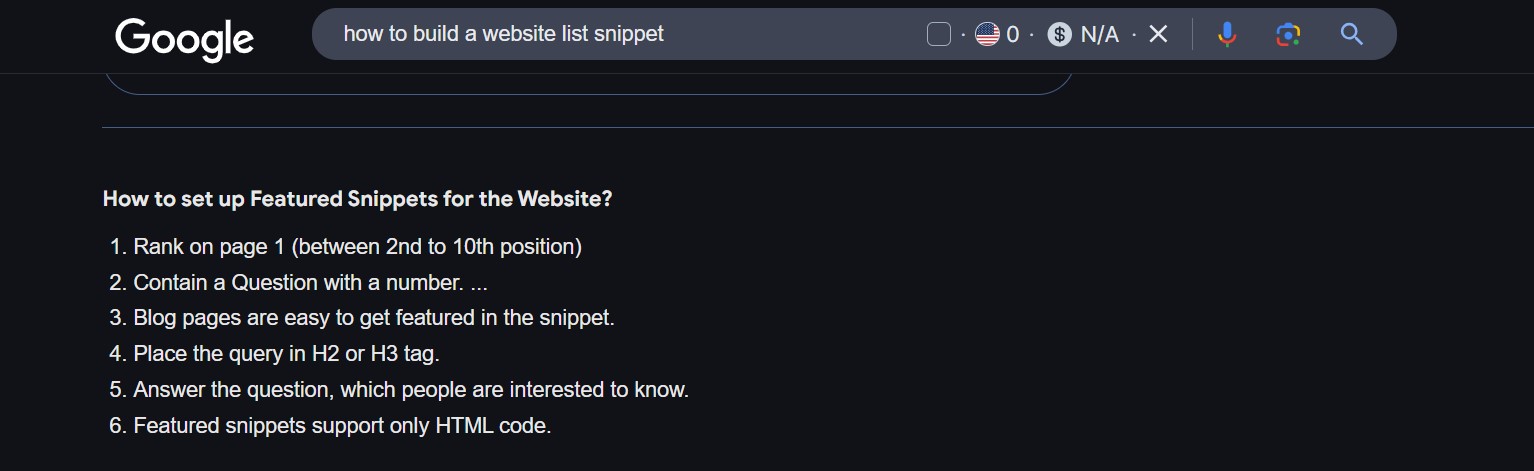
Task: Click the "Rank on page 1" list item
Action: tap(357, 247)
